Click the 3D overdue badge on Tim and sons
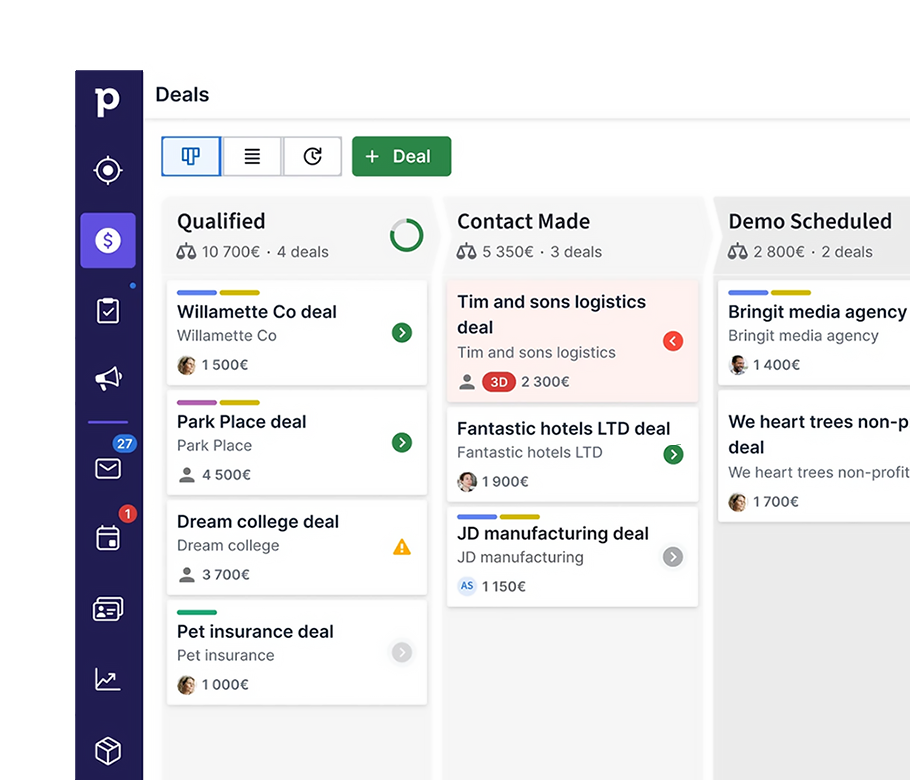The height and width of the screenshot is (780, 910). coord(498,382)
